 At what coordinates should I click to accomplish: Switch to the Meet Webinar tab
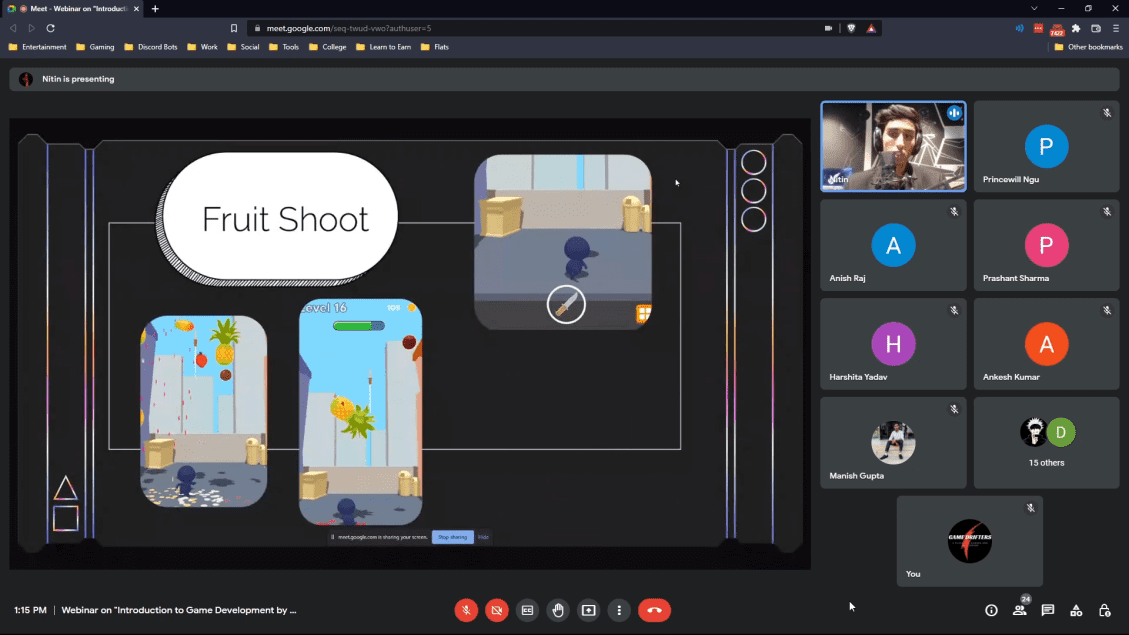coord(72,9)
